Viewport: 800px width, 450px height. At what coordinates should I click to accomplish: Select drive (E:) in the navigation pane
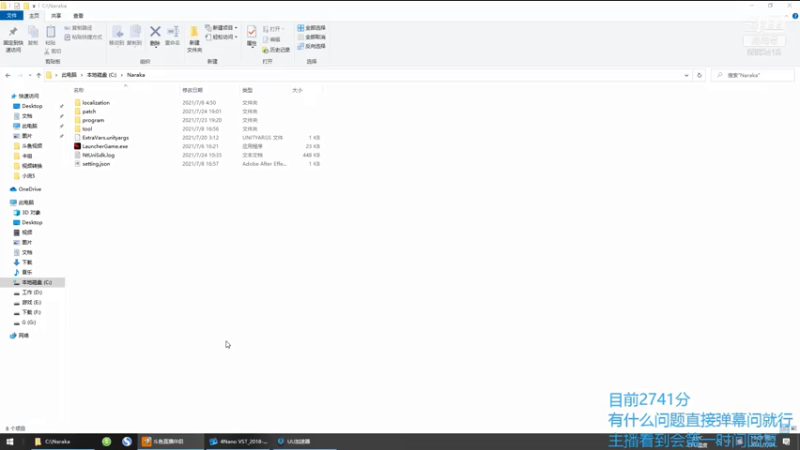pos(31,303)
